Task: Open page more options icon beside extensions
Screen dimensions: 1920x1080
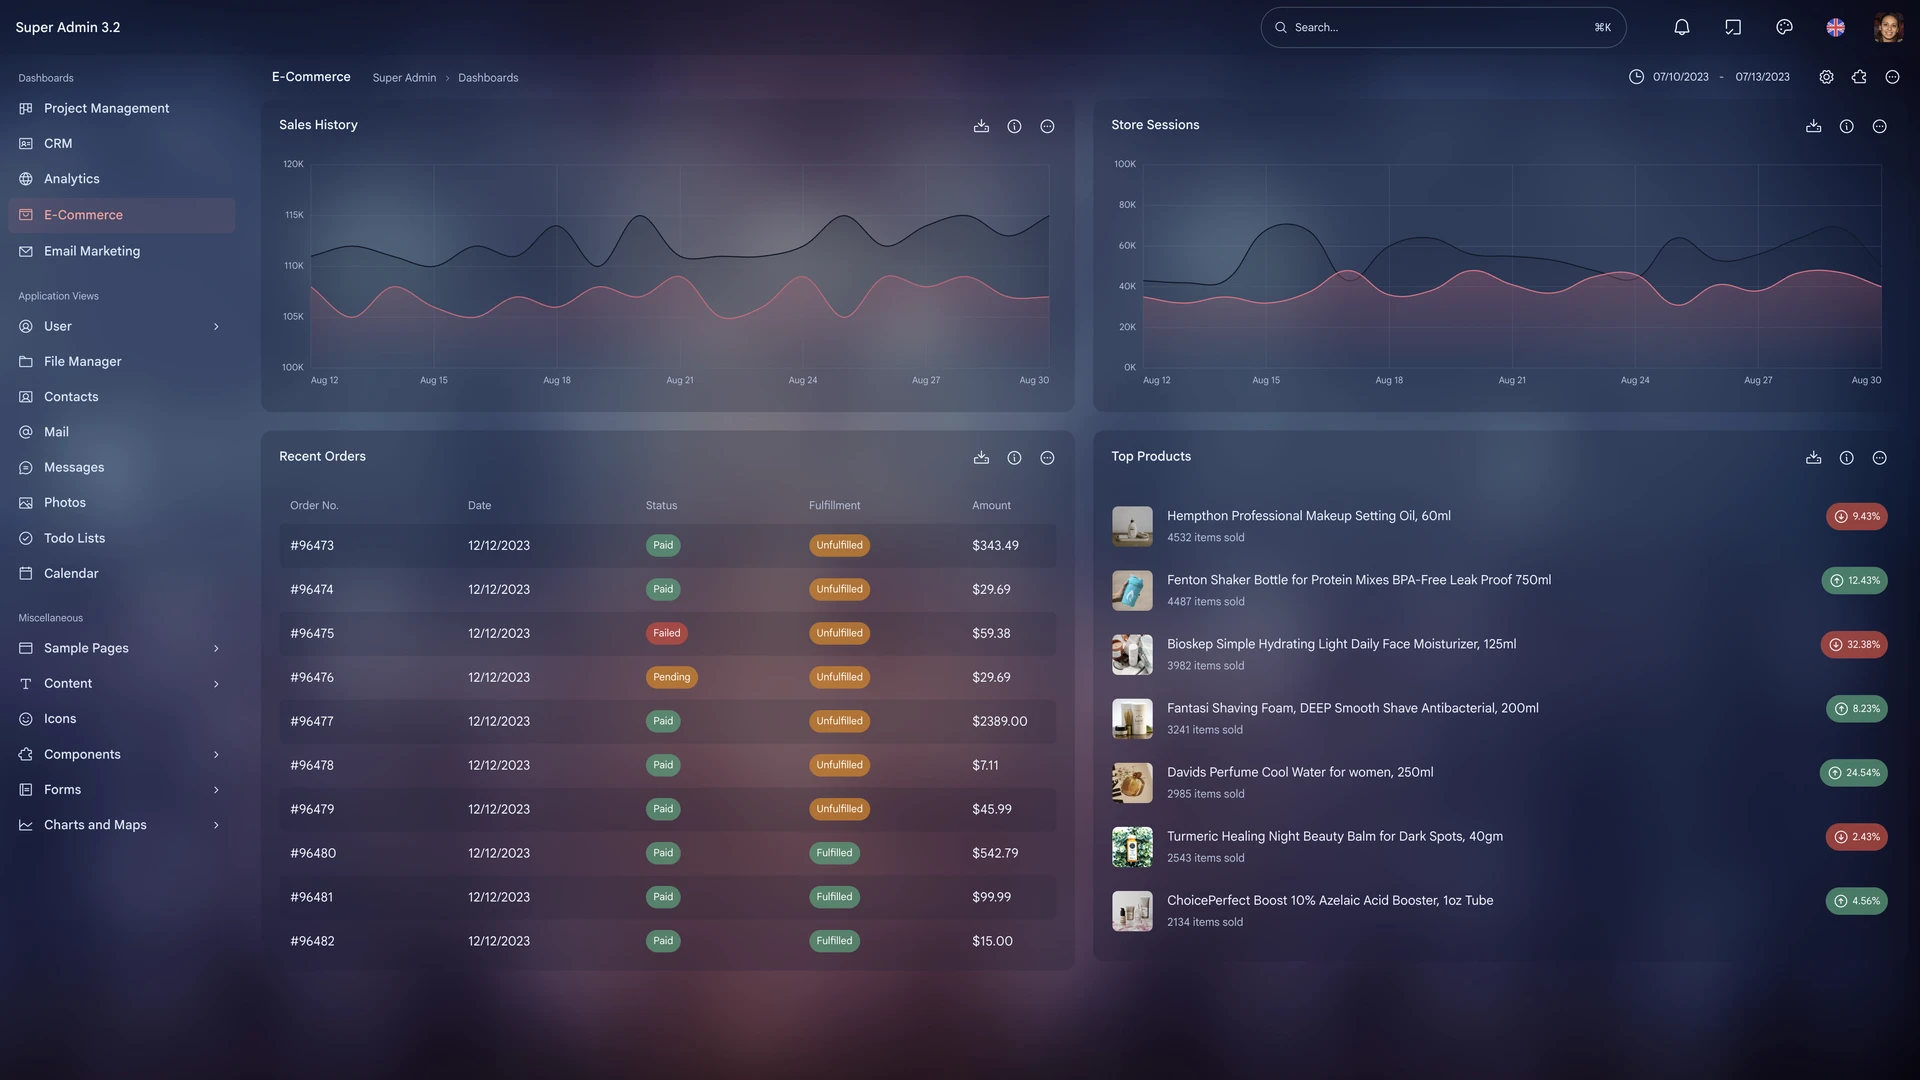Action: 1892,77
